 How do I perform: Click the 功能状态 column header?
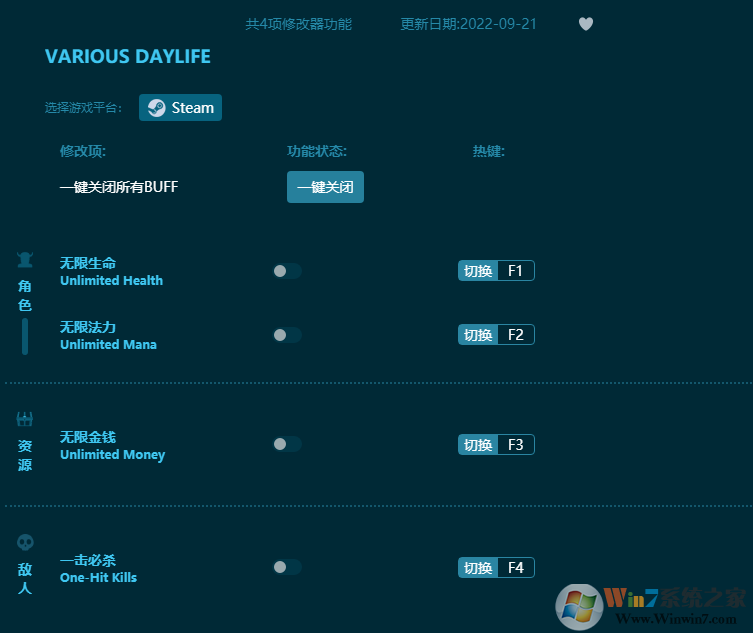[317, 151]
